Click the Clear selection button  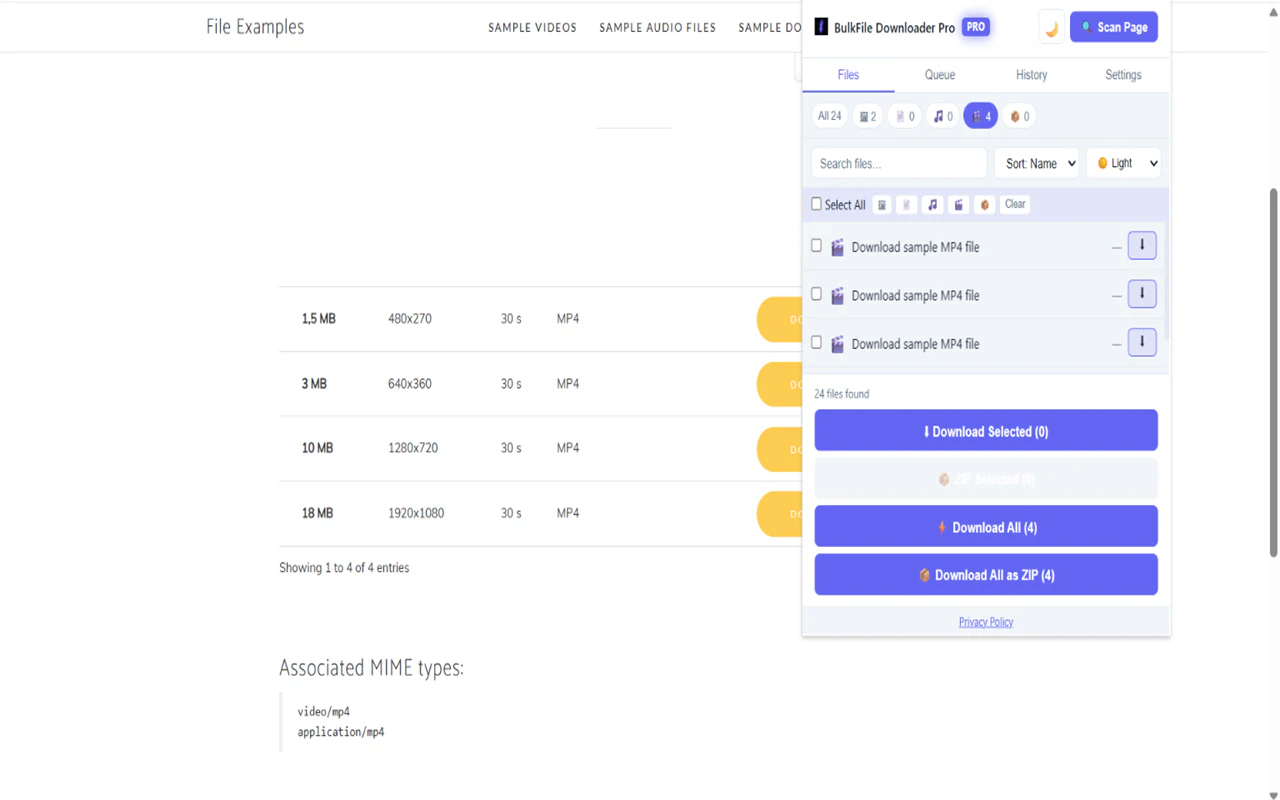click(x=1015, y=204)
